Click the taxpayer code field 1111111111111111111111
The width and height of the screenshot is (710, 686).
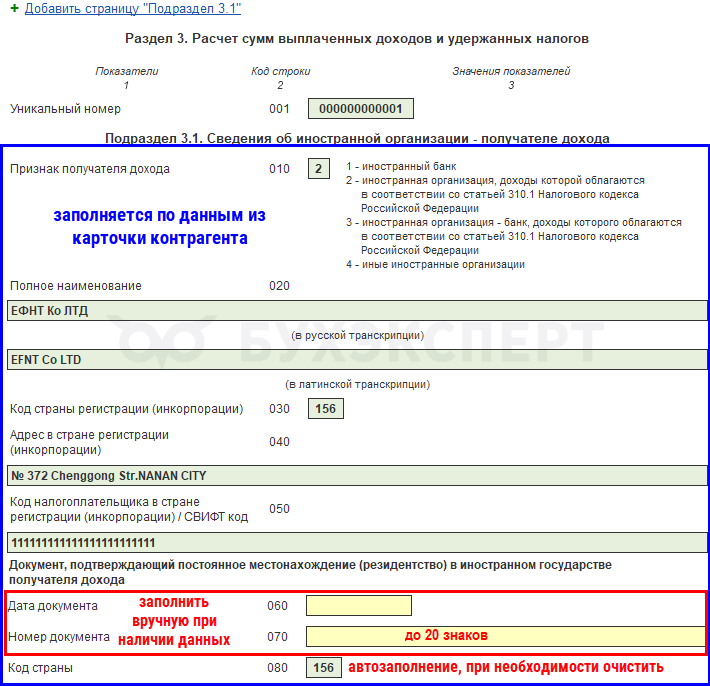(357, 542)
